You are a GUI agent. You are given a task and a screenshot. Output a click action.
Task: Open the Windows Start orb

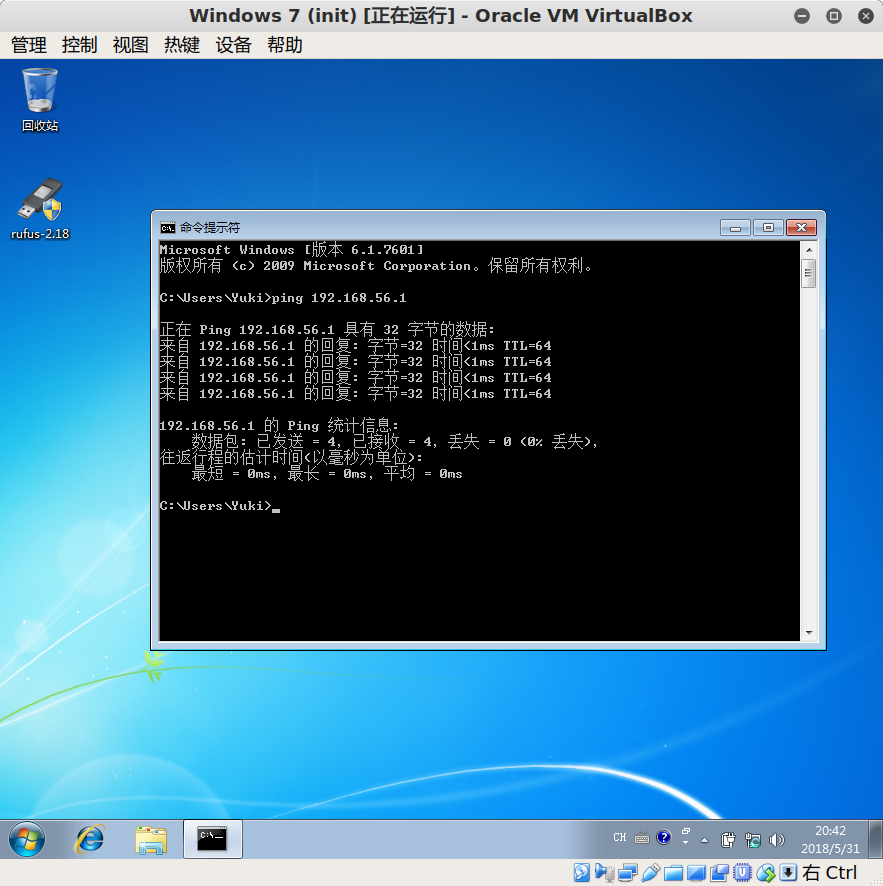pos(27,839)
